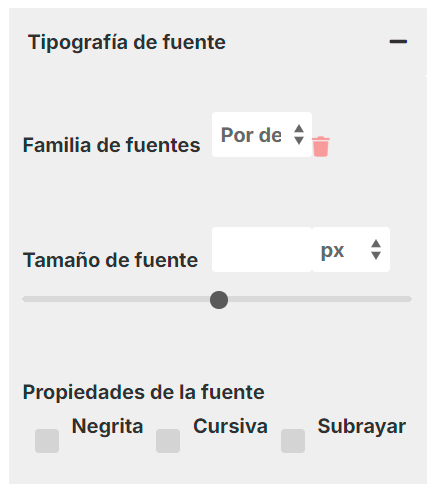Click the 'Familia de fuentes' label

click(111, 145)
